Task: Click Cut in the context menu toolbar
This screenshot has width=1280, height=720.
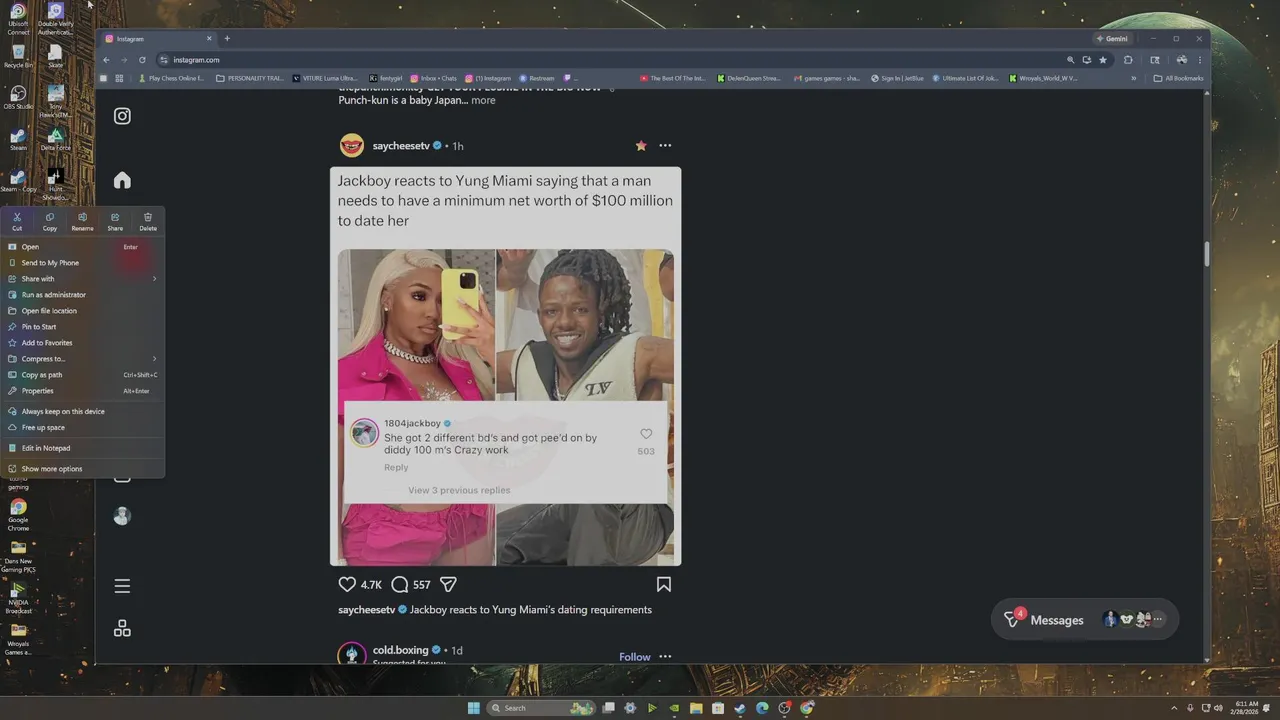Action: click(17, 221)
